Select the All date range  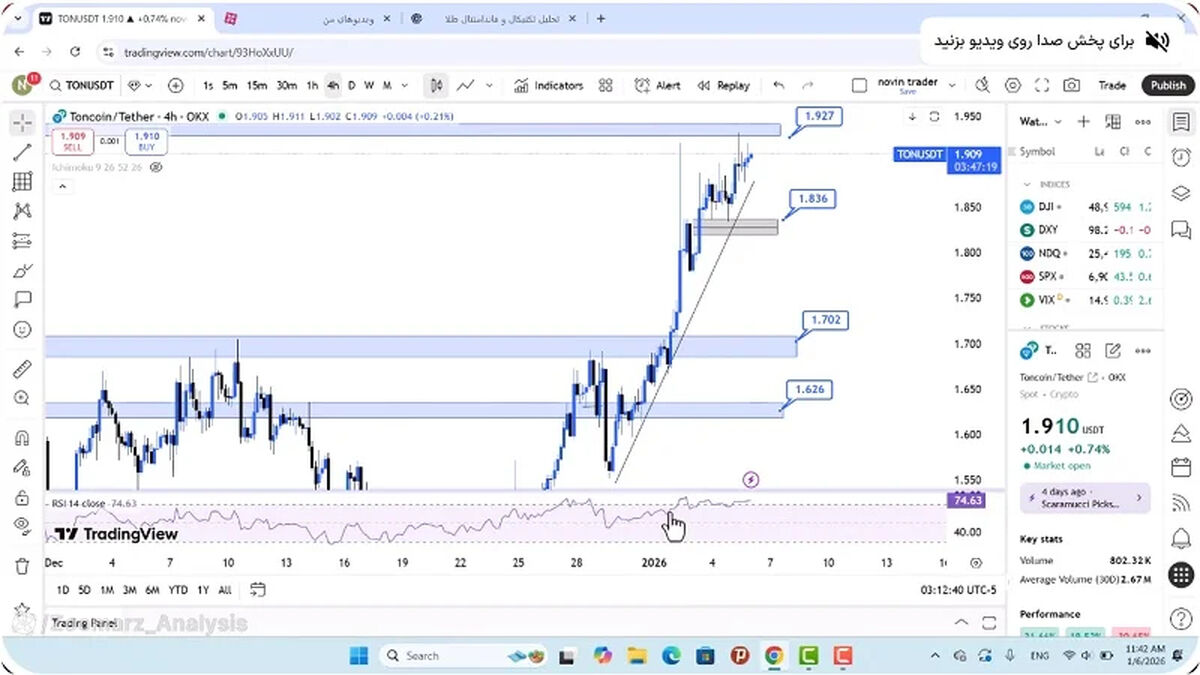click(225, 590)
